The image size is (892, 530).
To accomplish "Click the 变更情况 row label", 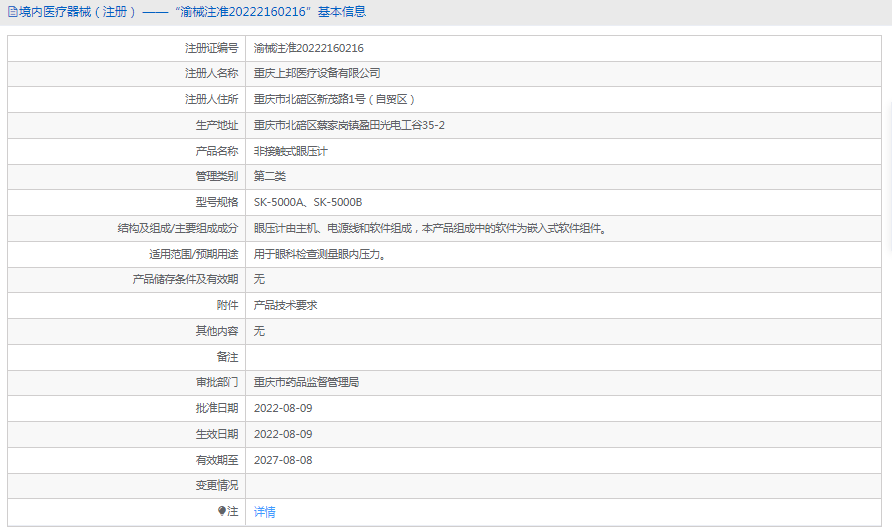I will click(x=217, y=486).
